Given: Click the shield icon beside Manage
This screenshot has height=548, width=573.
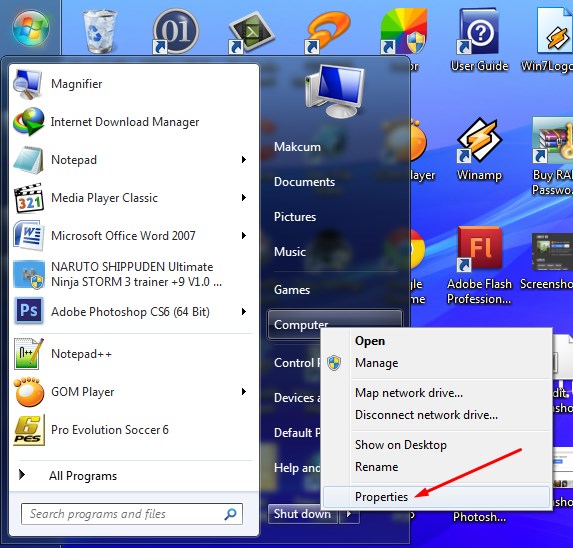Looking at the screenshot, I should pyautogui.click(x=334, y=363).
